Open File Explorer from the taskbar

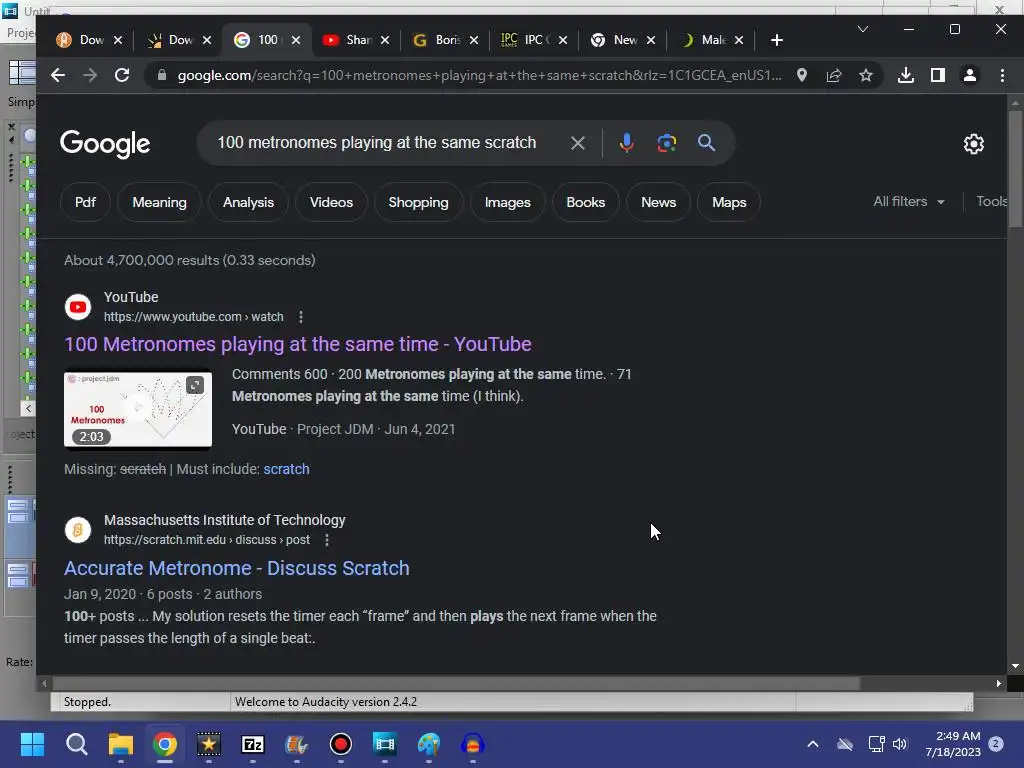click(x=121, y=744)
